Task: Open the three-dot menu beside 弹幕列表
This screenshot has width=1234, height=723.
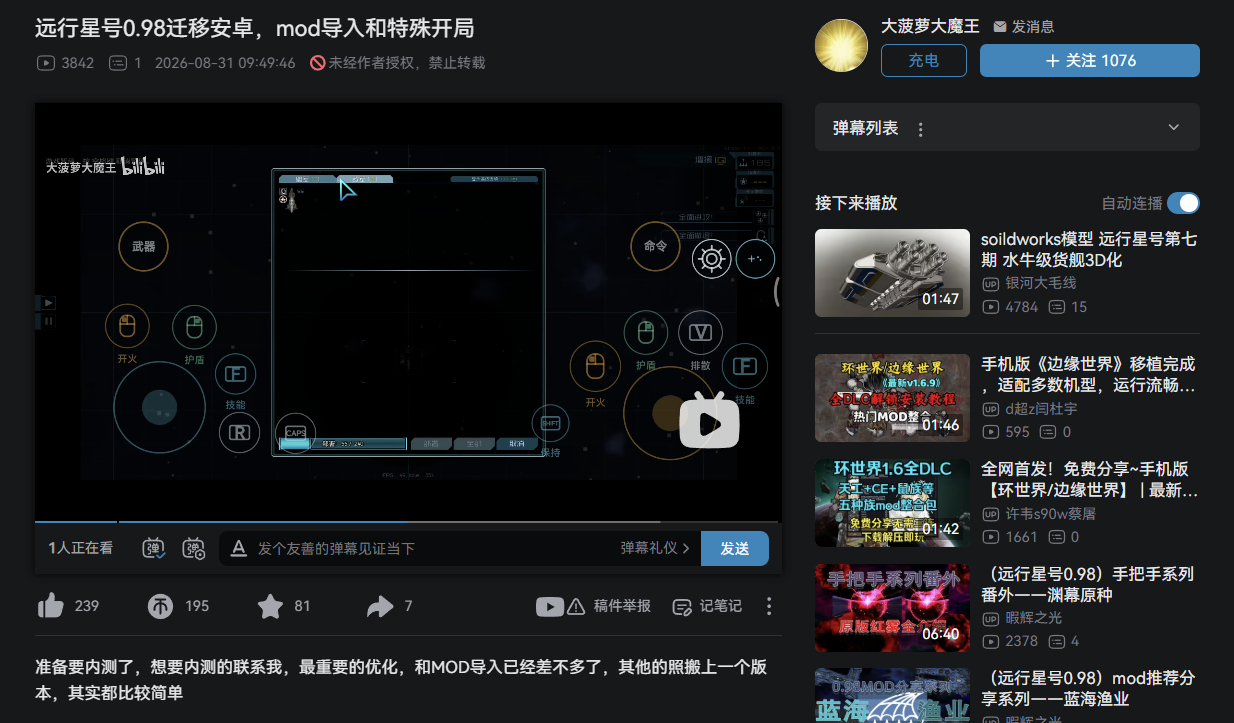Action: click(920, 129)
